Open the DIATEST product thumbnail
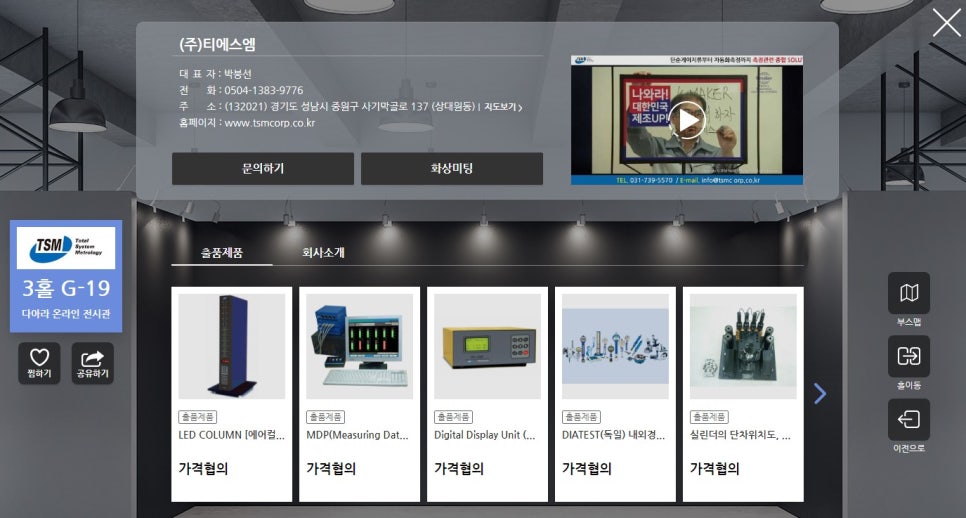The image size is (966, 518). 615,346
